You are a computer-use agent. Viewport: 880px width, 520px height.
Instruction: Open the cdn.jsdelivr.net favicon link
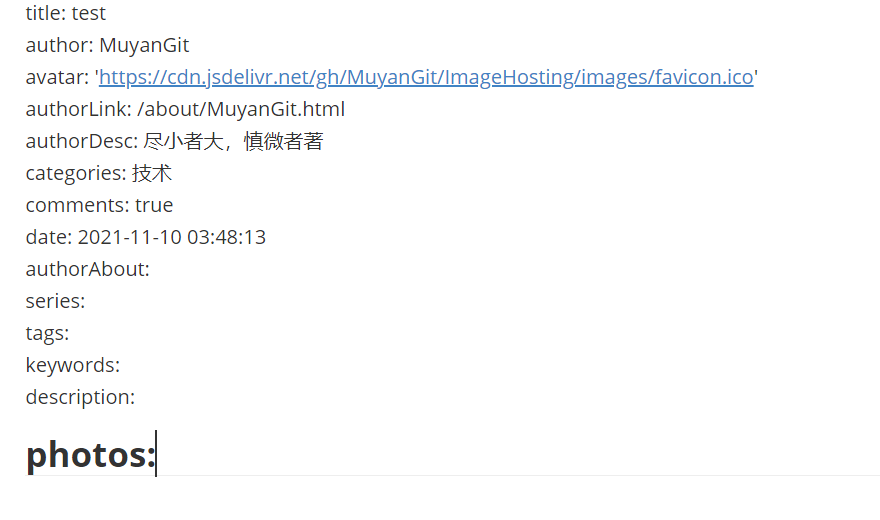pos(426,77)
